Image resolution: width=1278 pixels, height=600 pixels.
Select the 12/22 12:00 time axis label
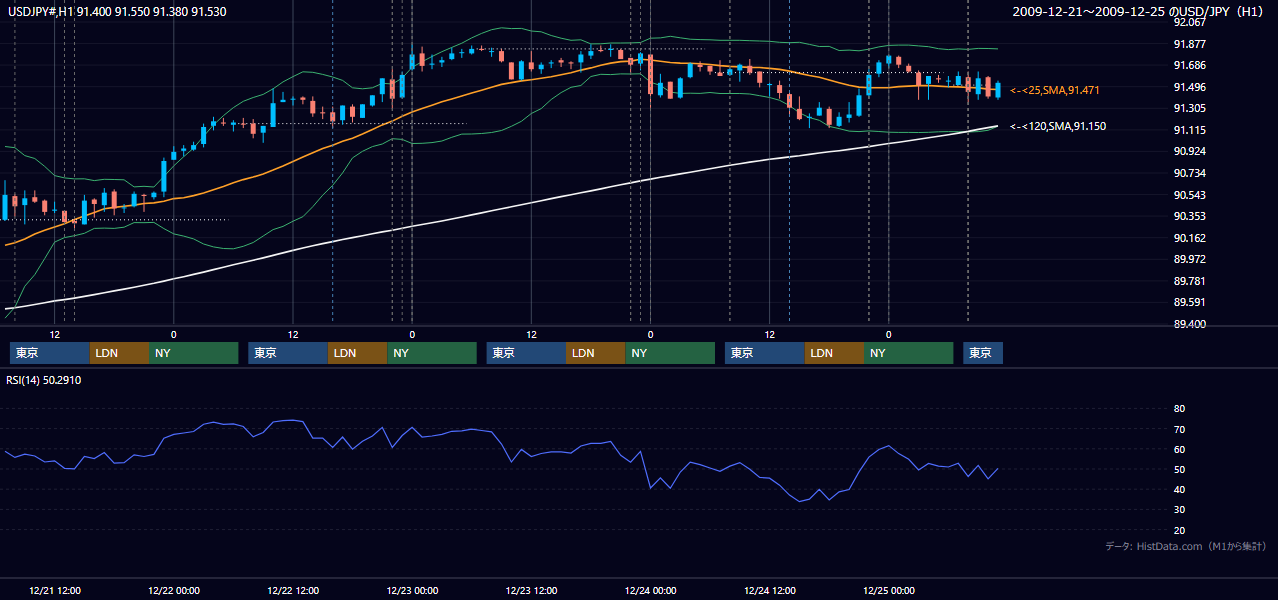point(293,590)
